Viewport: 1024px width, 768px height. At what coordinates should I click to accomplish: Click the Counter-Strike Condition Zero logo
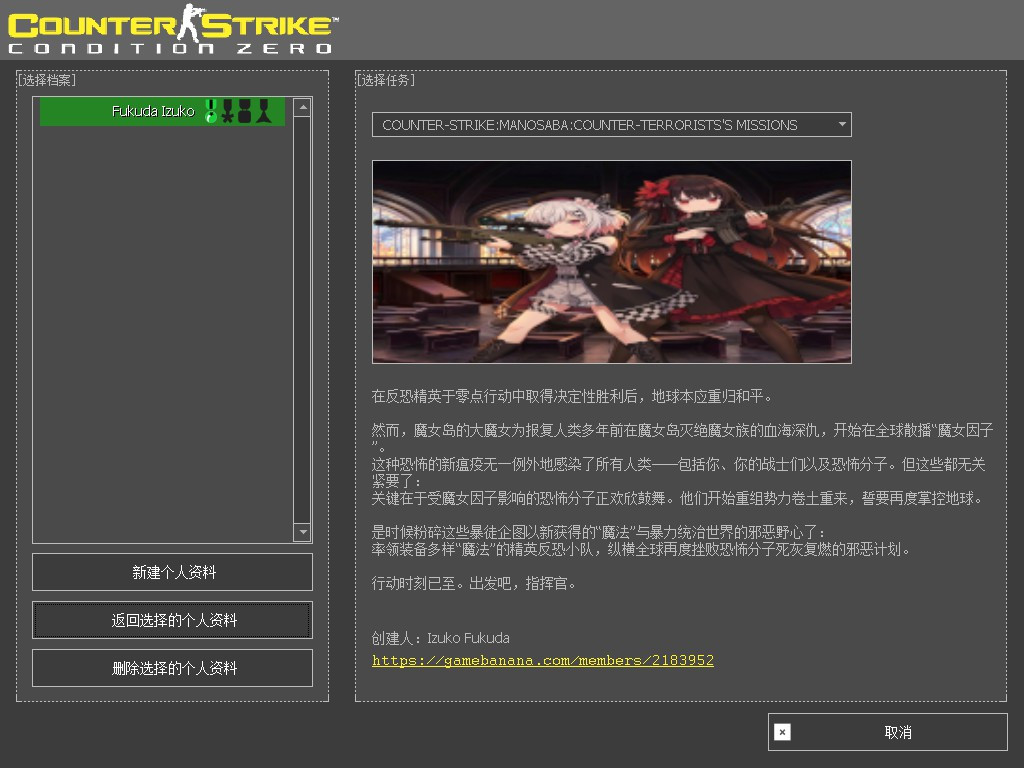tap(173, 29)
